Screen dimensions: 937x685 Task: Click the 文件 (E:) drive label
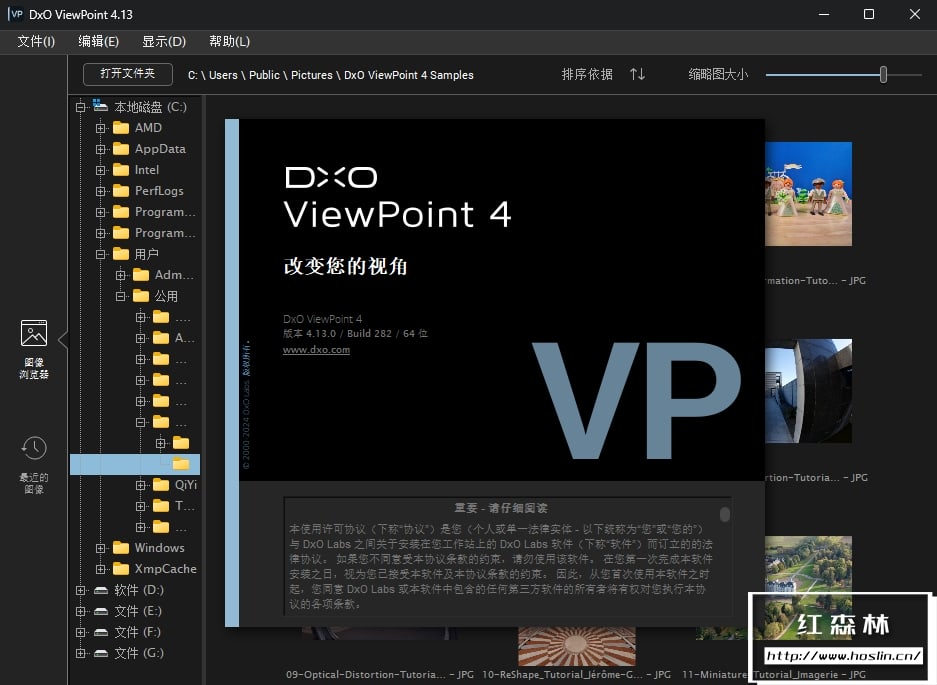pos(138,611)
